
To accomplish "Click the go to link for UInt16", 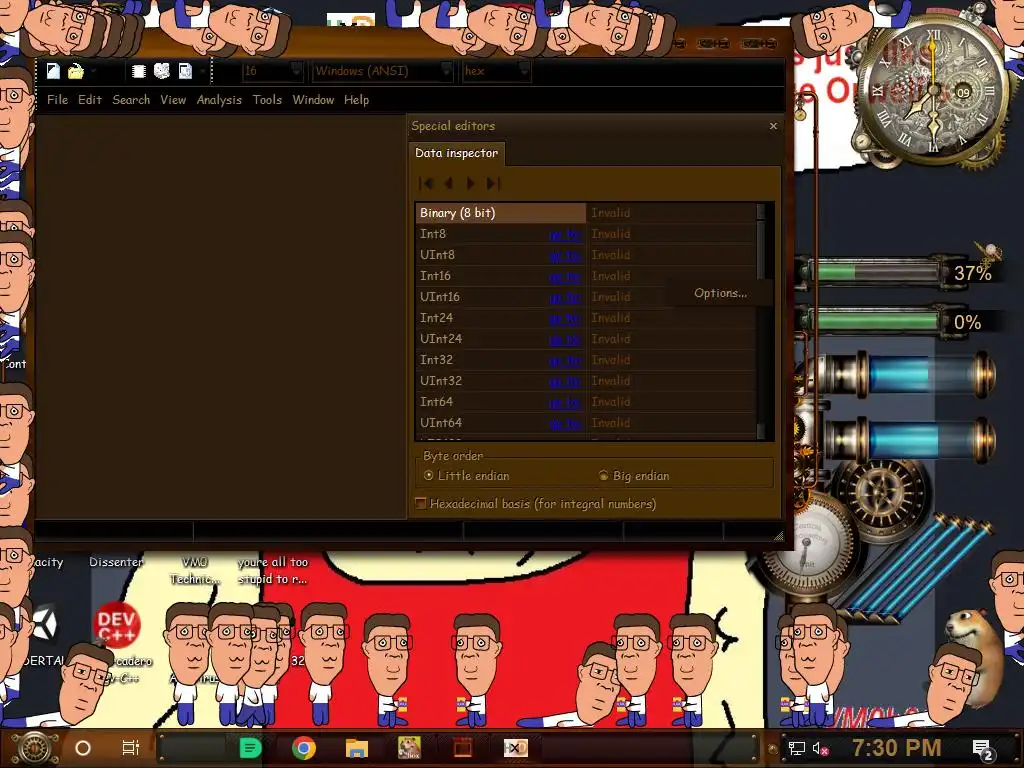I will click(565, 297).
